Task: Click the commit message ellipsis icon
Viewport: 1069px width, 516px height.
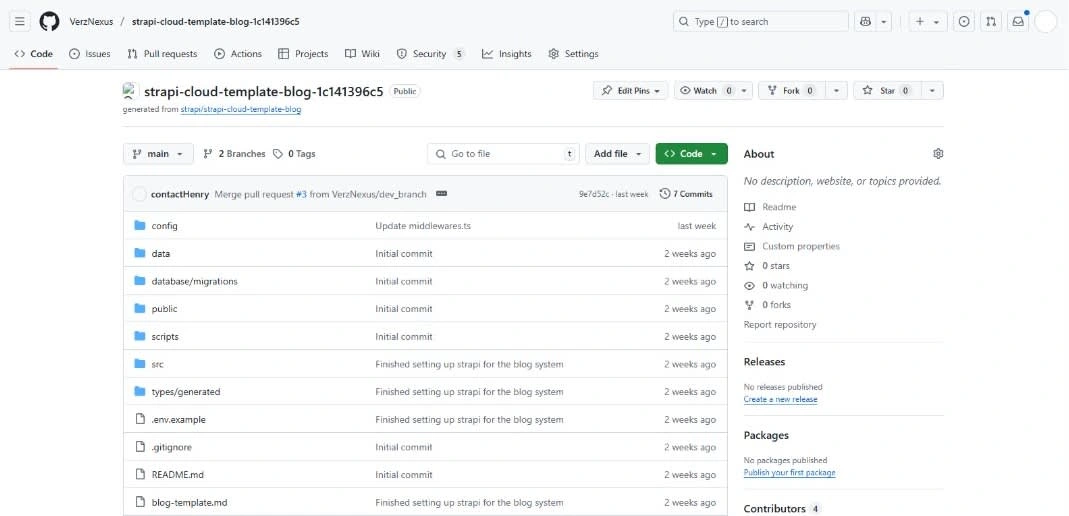Action: 441,194
